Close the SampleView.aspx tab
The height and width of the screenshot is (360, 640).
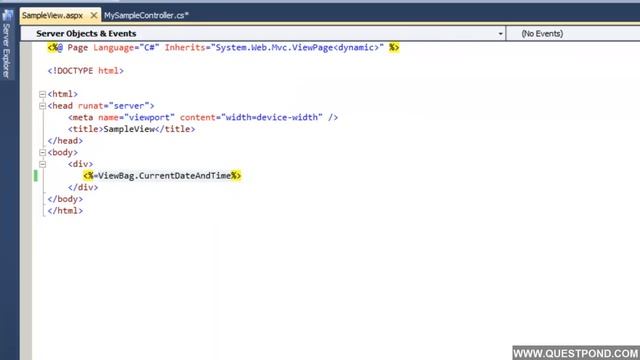(x=94, y=16)
